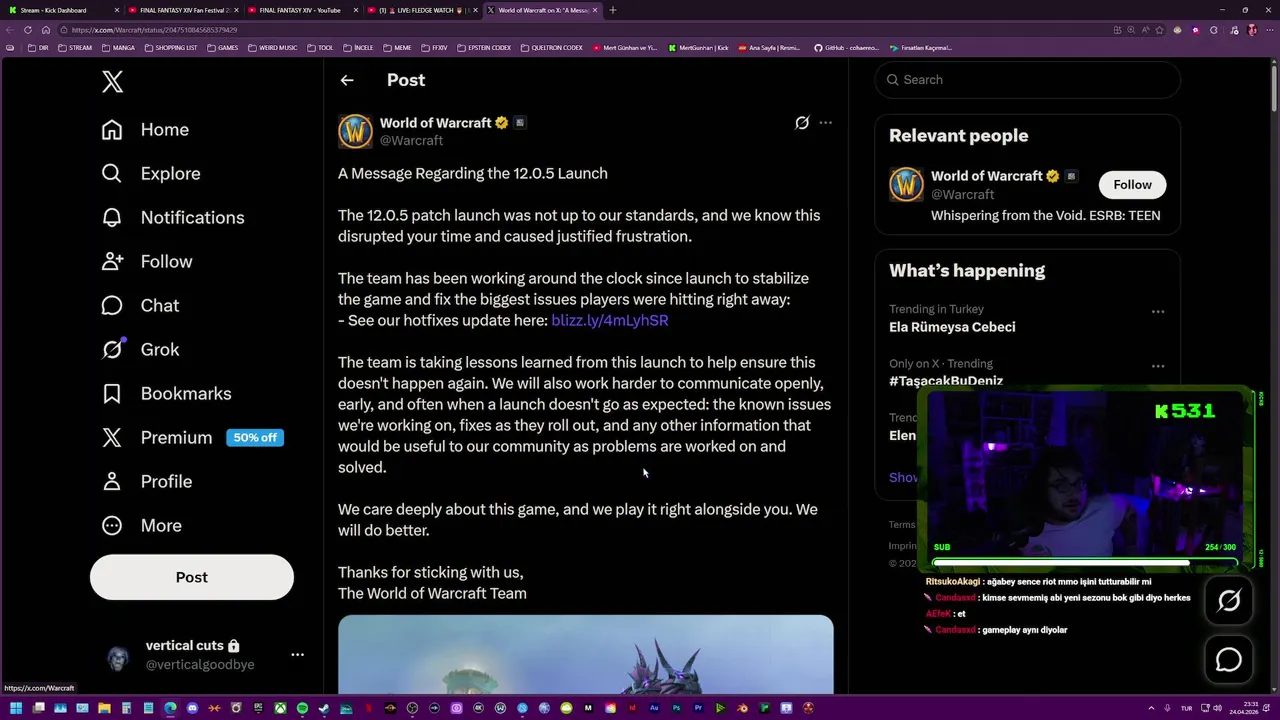Open the GAMES bookmarks folder
Screen dimensions: 1280x720
click(222, 48)
